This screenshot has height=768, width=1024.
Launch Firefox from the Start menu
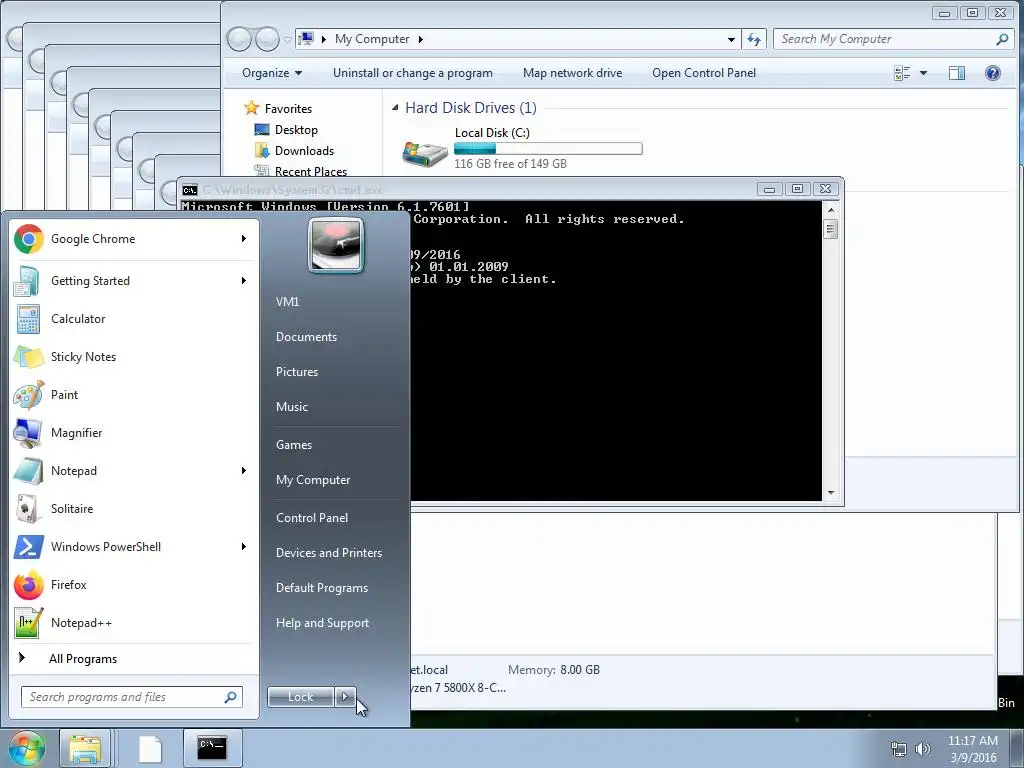click(x=131, y=585)
